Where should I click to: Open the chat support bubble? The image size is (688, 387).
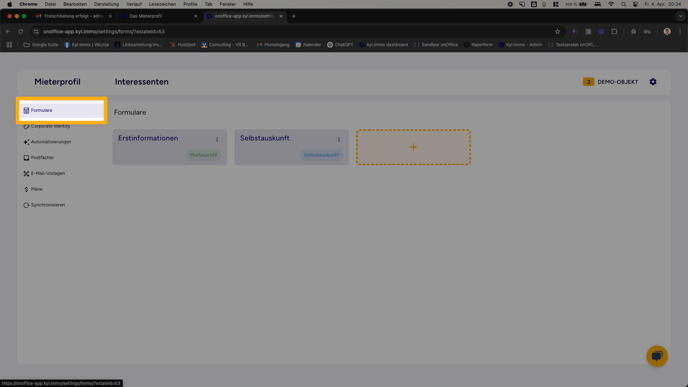point(657,356)
